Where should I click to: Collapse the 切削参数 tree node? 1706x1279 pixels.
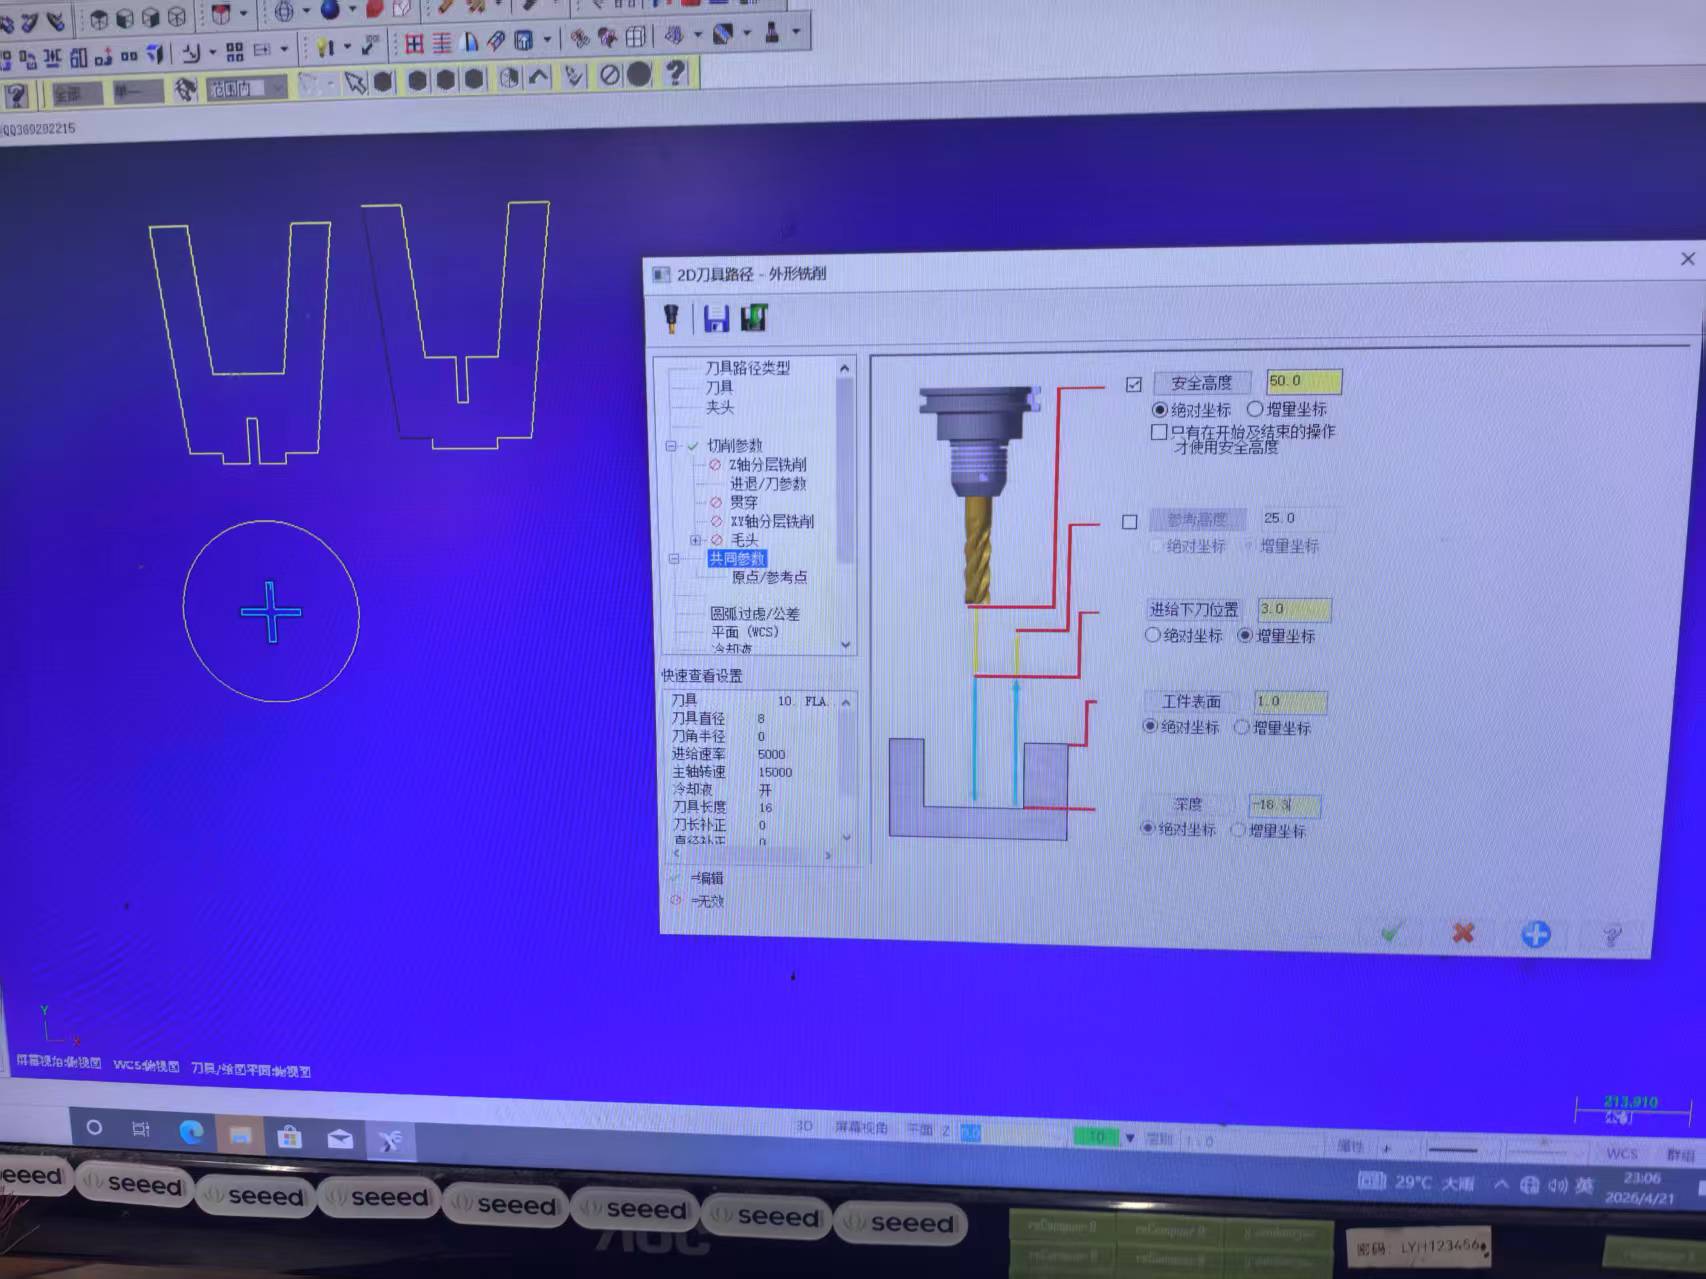point(671,446)
